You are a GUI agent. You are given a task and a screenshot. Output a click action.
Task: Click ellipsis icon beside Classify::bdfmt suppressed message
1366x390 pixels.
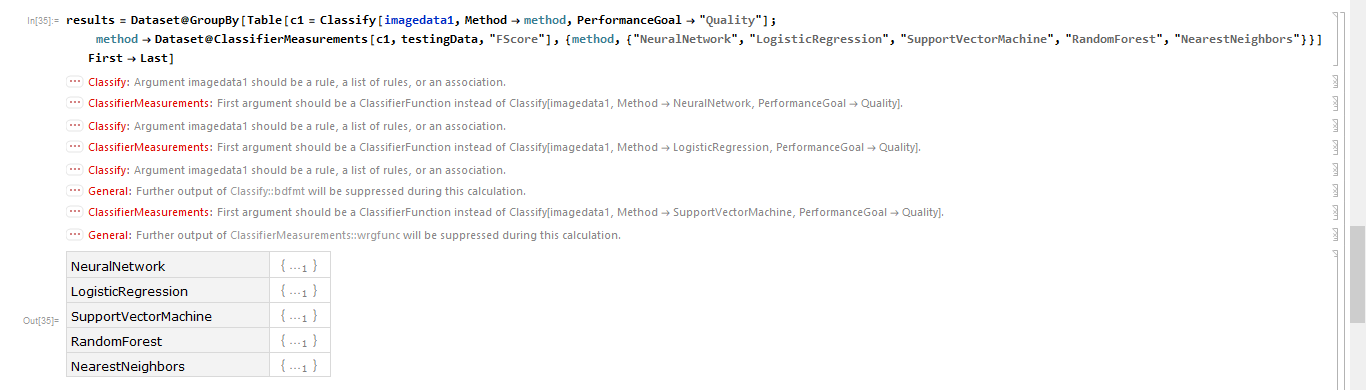coord(74,191)
